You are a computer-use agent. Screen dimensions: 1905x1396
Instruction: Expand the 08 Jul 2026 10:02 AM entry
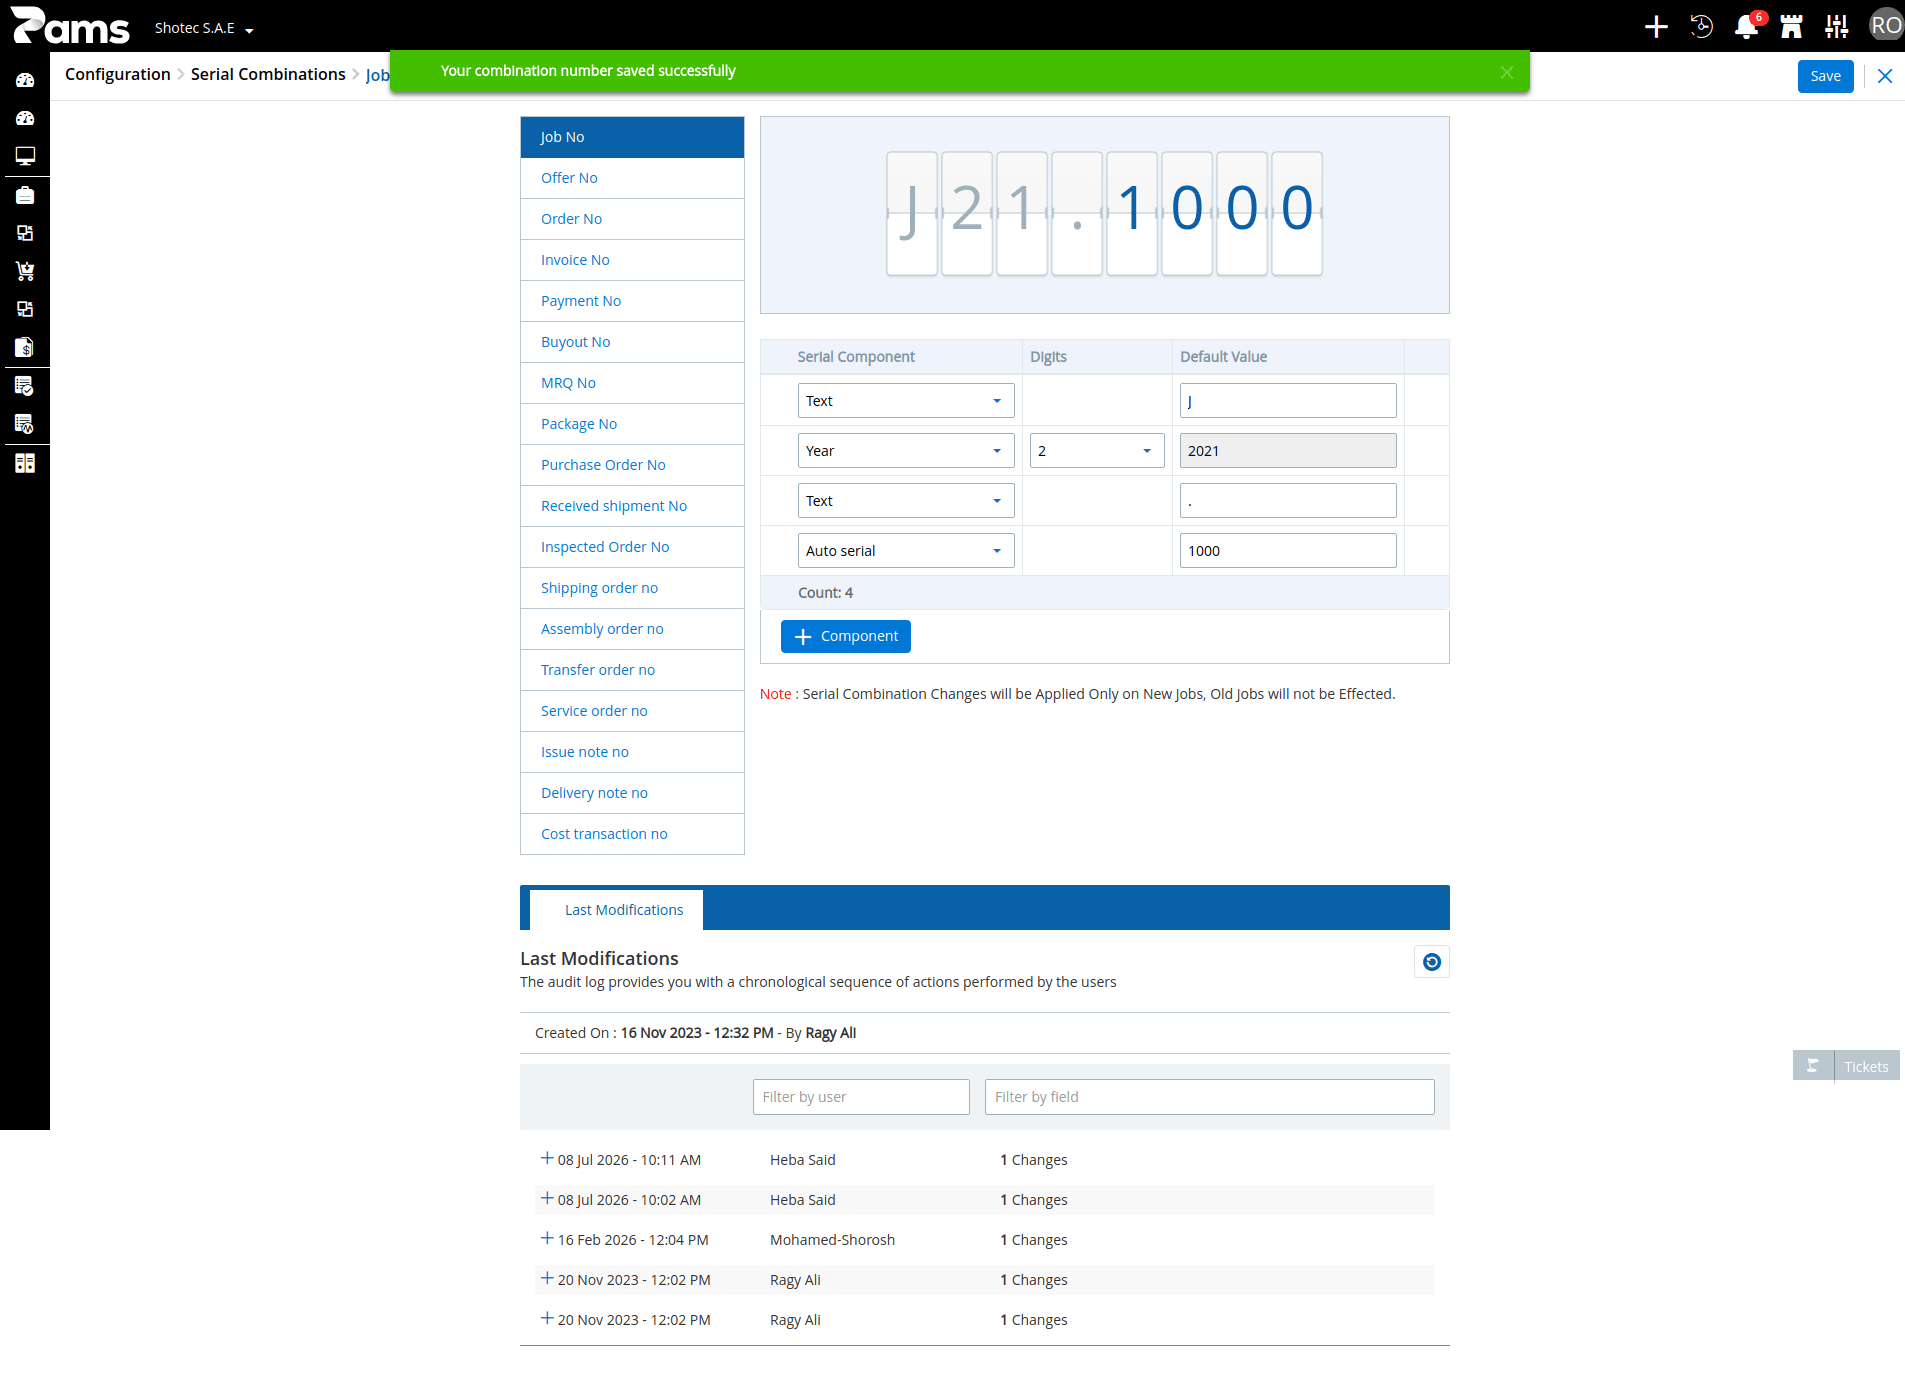[547, 1198]
